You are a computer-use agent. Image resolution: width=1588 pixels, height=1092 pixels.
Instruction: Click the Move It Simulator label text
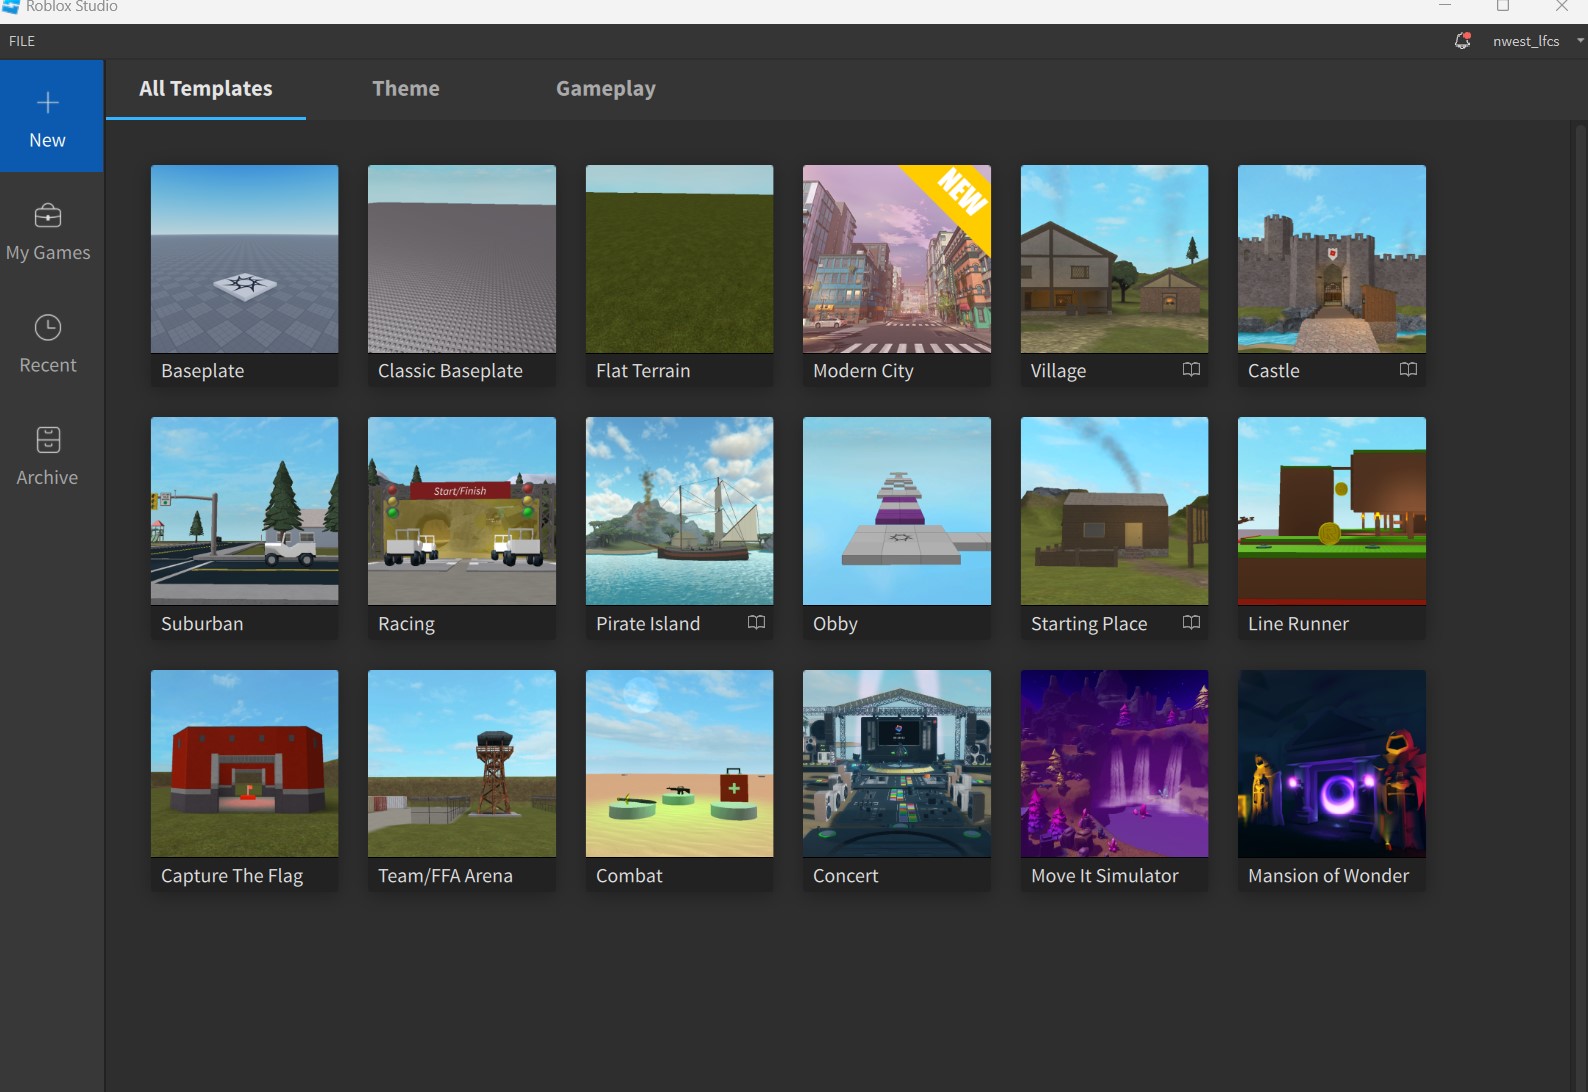(1105, 876)
